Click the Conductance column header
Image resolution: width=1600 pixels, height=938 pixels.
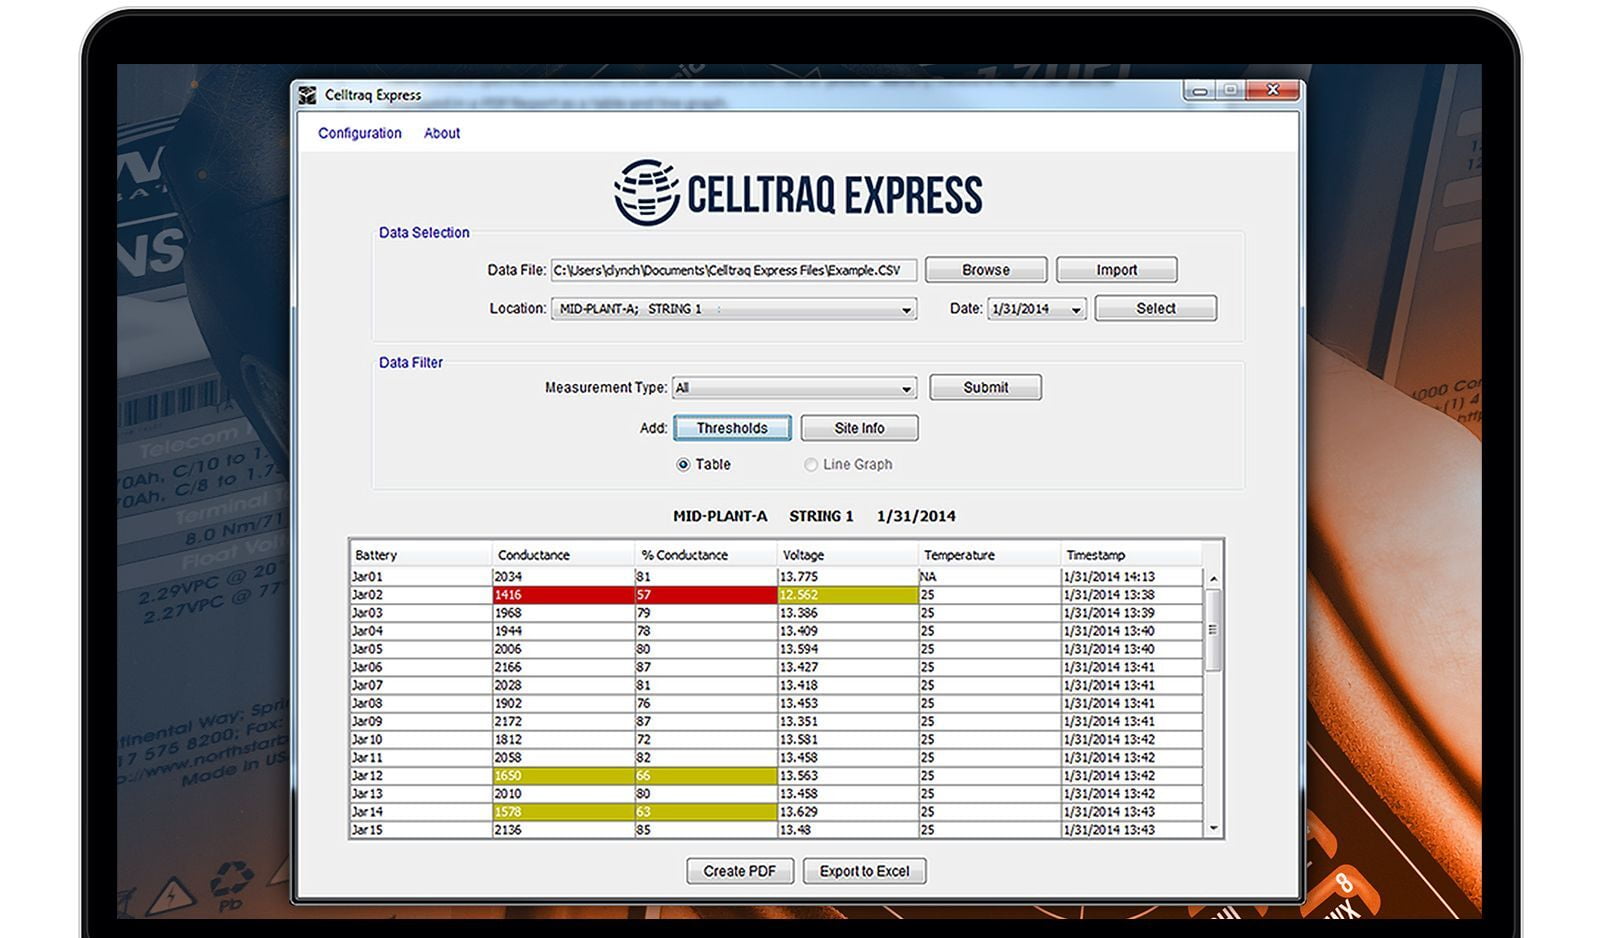pyautogui.click(x=563, y=555)
